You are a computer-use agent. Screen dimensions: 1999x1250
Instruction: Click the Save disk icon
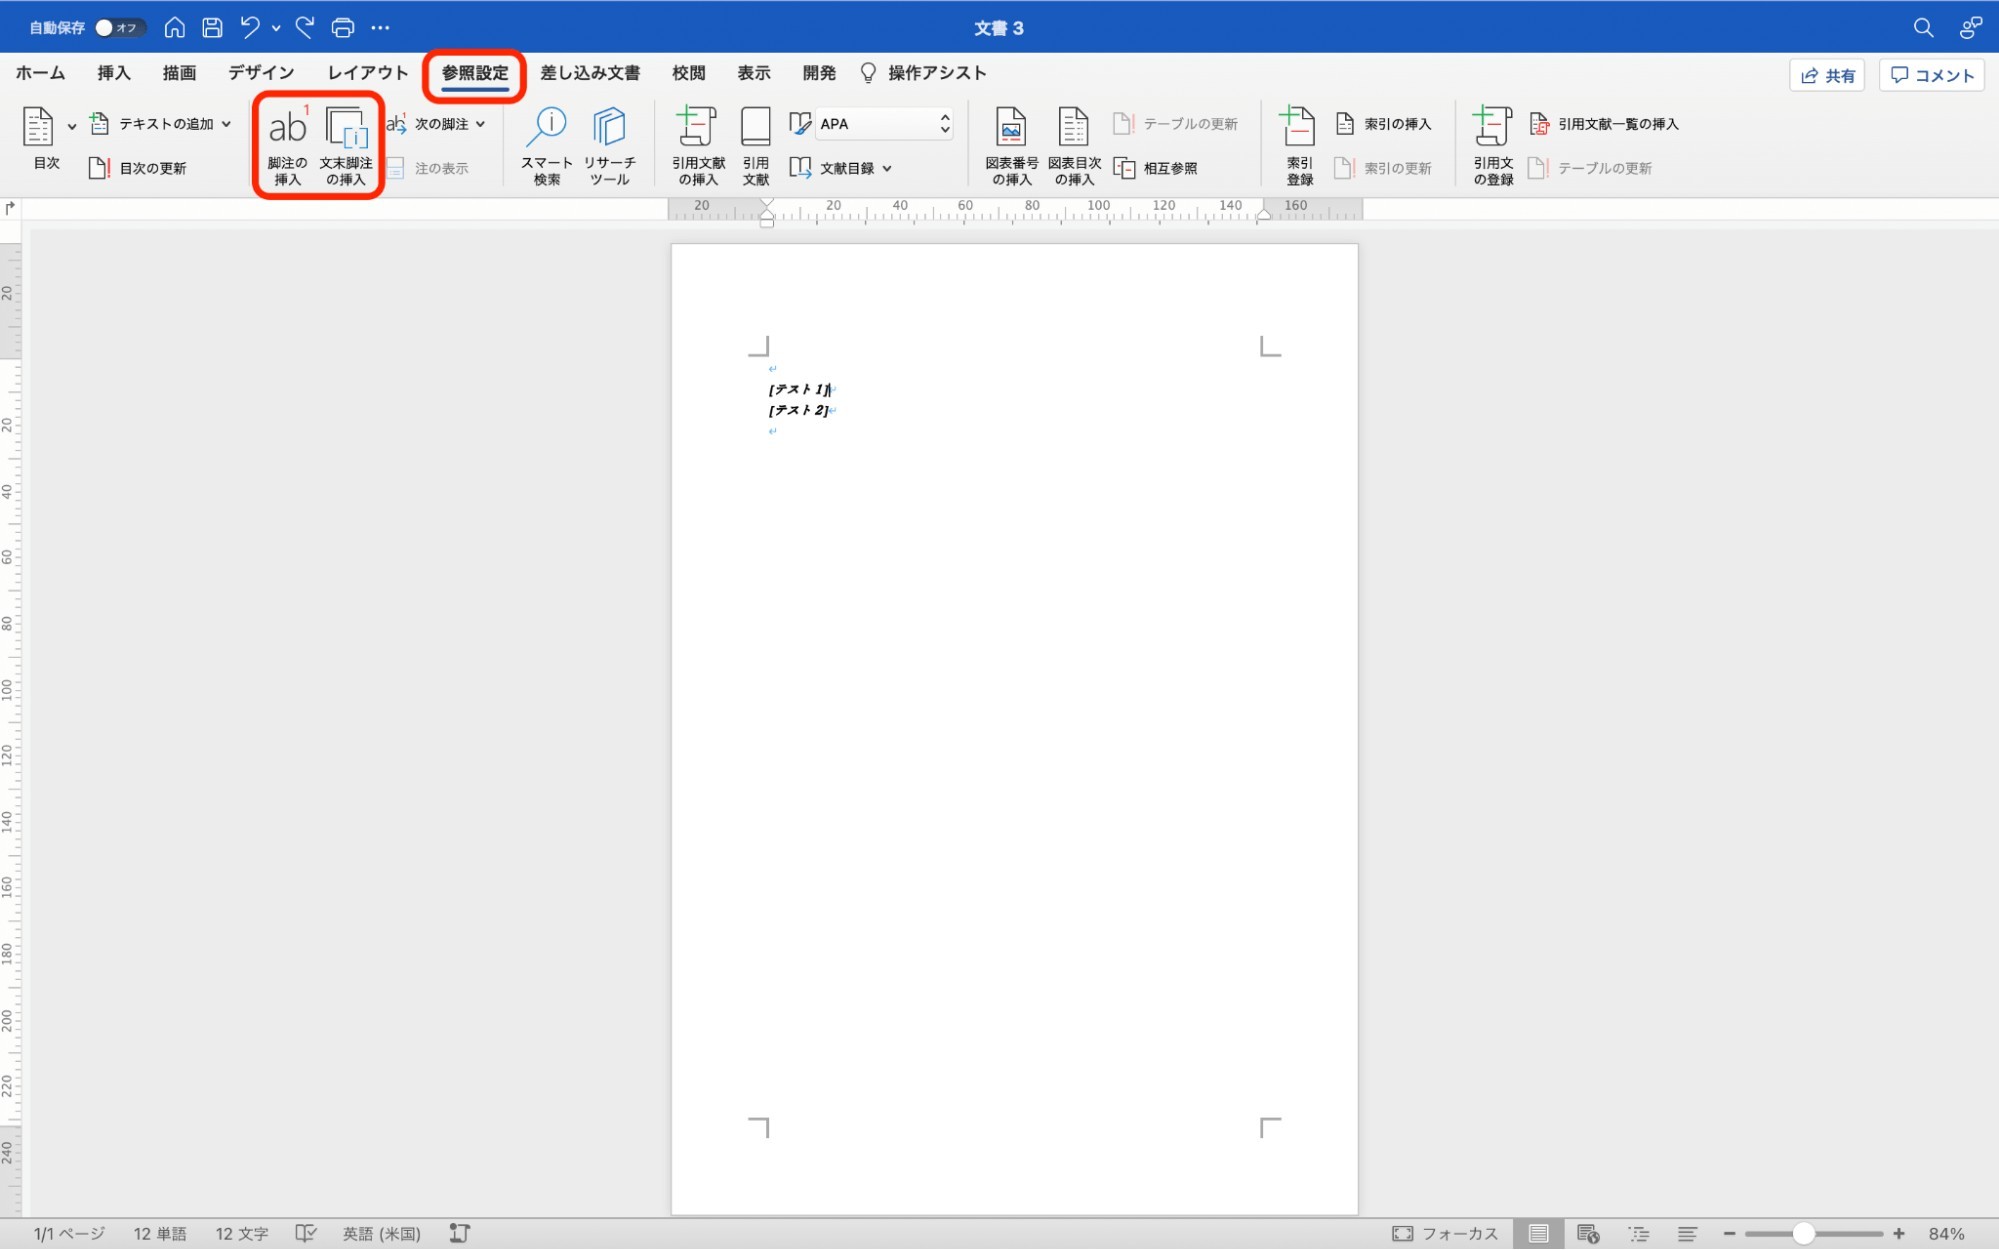click(x=212, y=27)
